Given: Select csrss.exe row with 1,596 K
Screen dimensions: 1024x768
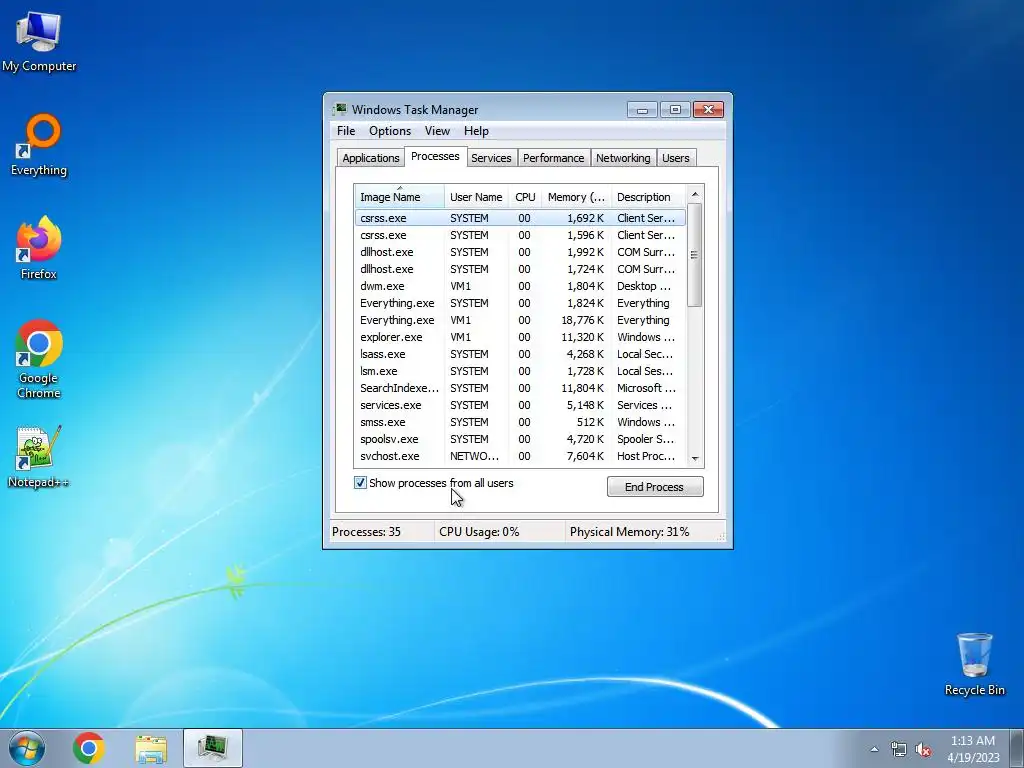Looking at the screenshot, I should 520,235.
